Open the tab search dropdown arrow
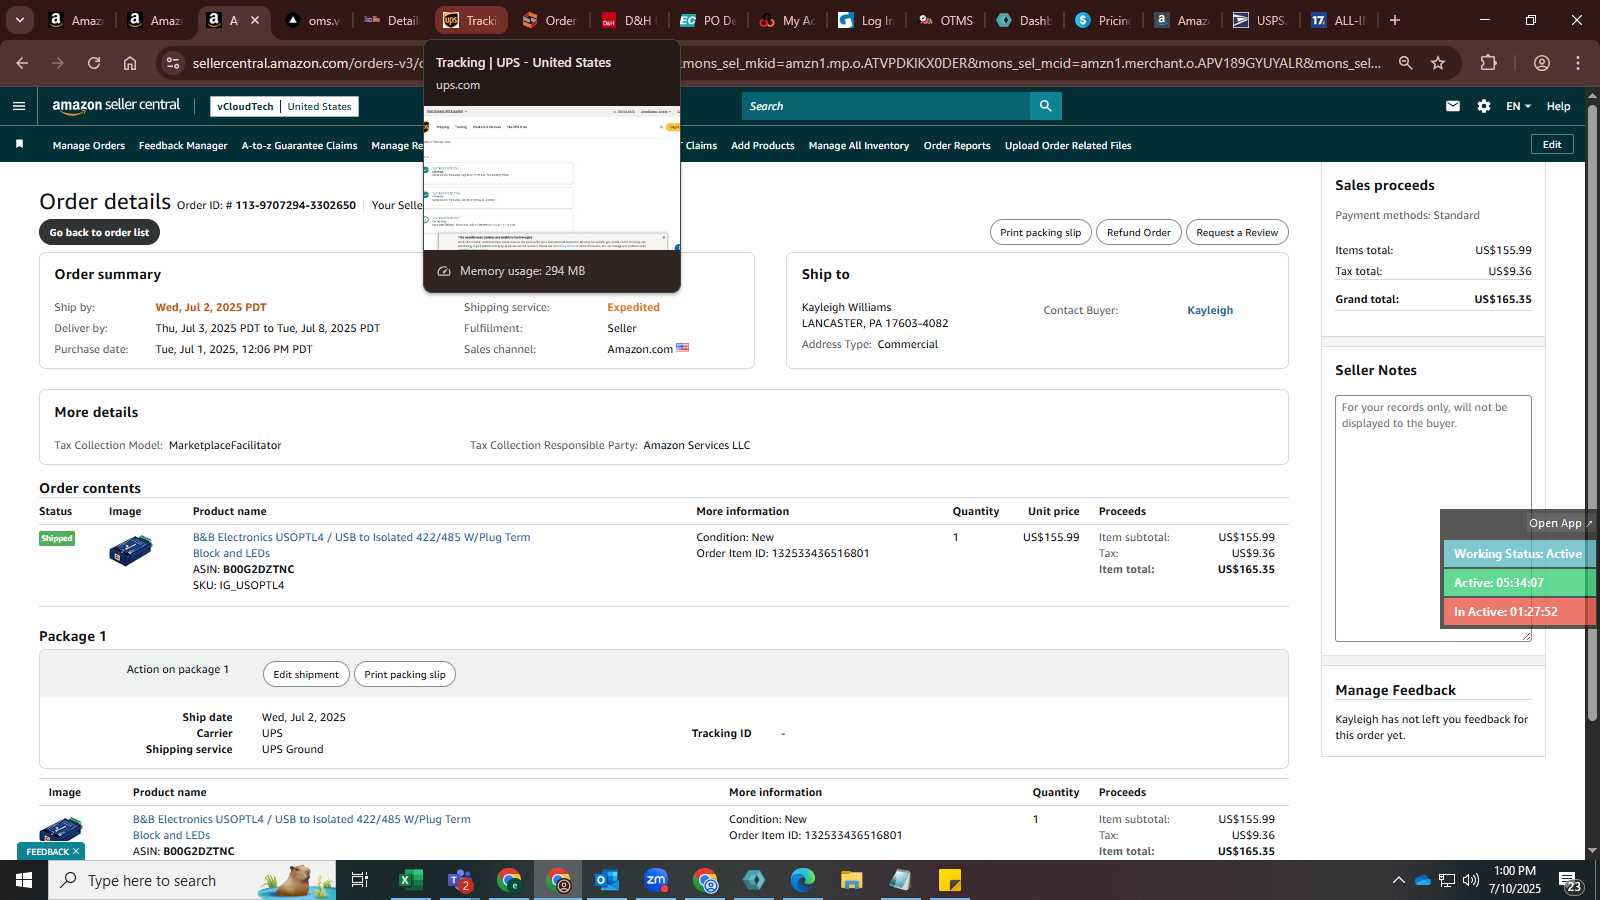The width and height of the screenshot is (1600, 900). 19,20
